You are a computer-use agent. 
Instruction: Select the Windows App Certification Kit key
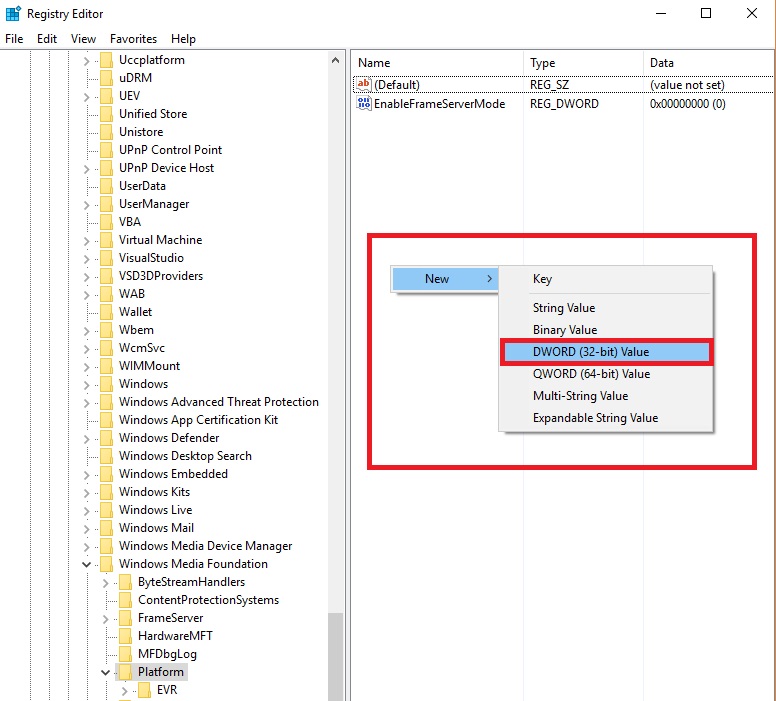coord(198,420)
